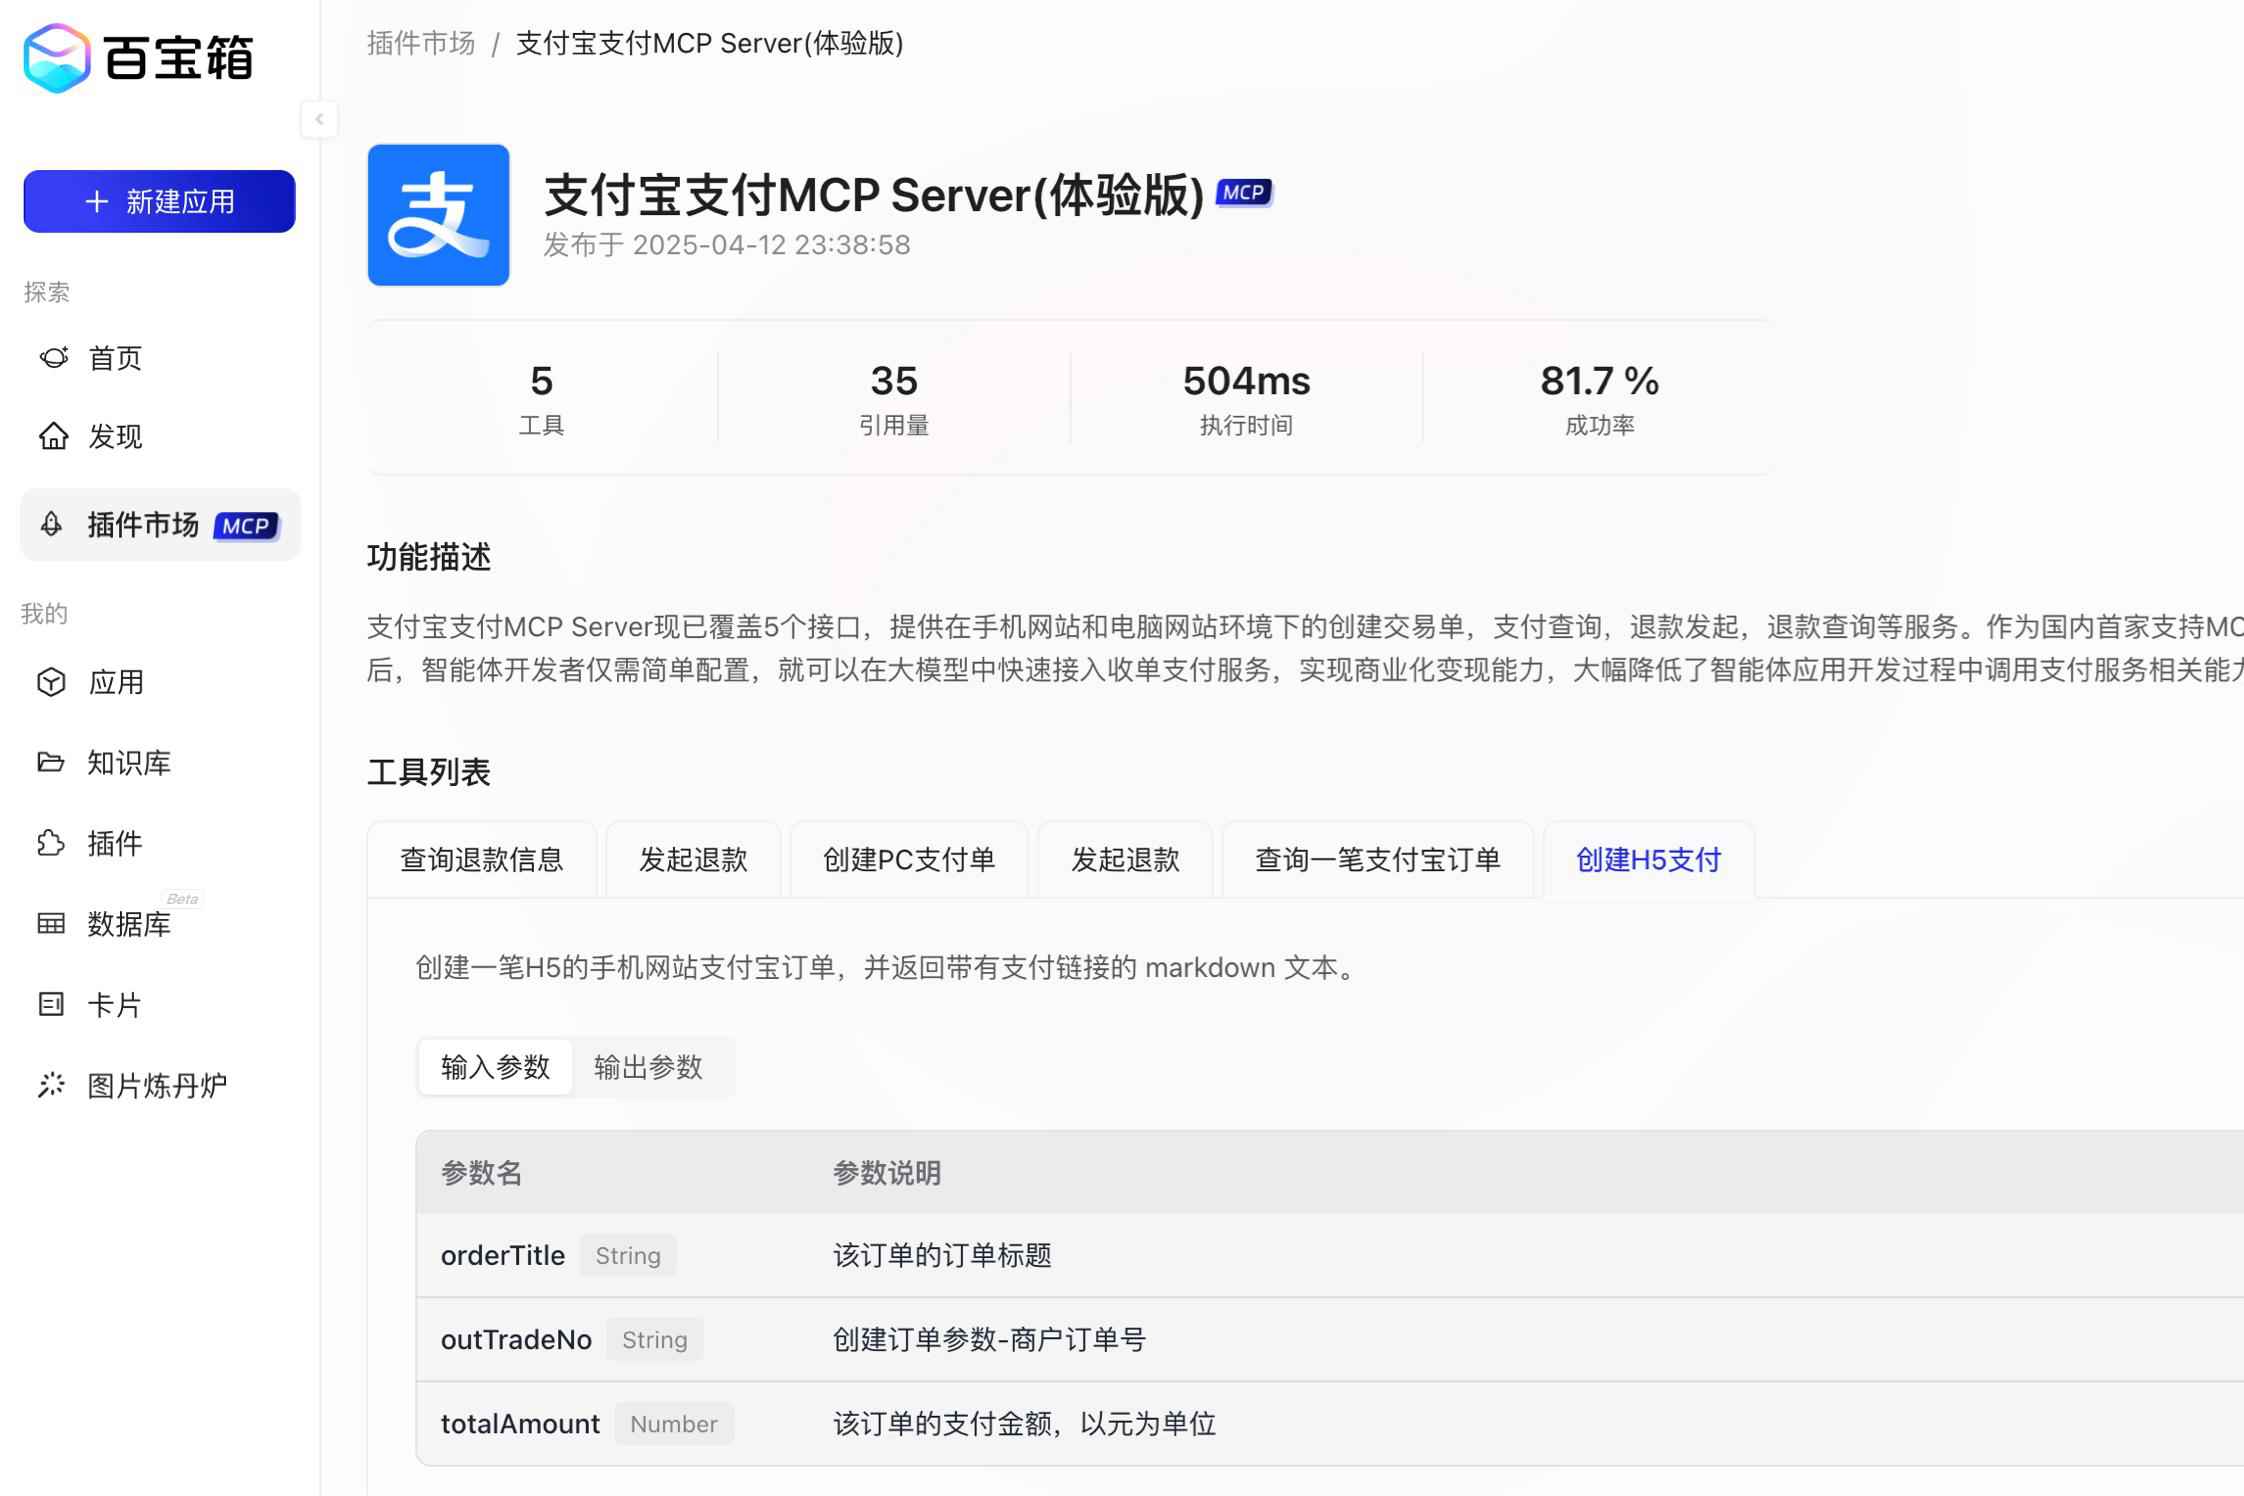Click the Number tag beside totalAmount
Screen dimensions: 2244x1496
[674, 1423]
